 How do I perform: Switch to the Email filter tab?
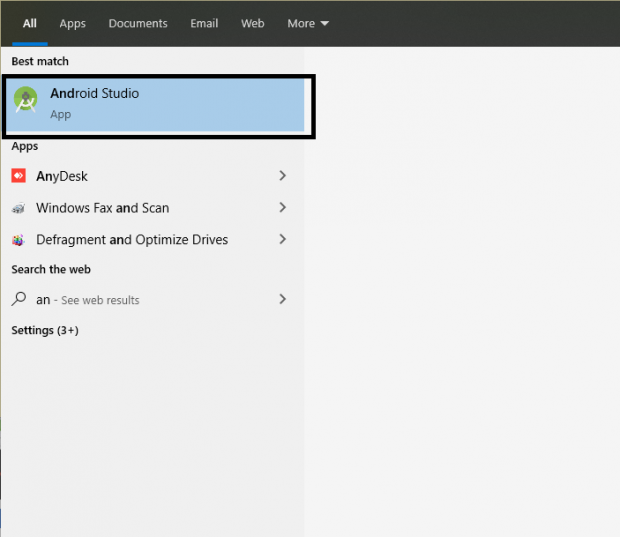pos(204,23)
